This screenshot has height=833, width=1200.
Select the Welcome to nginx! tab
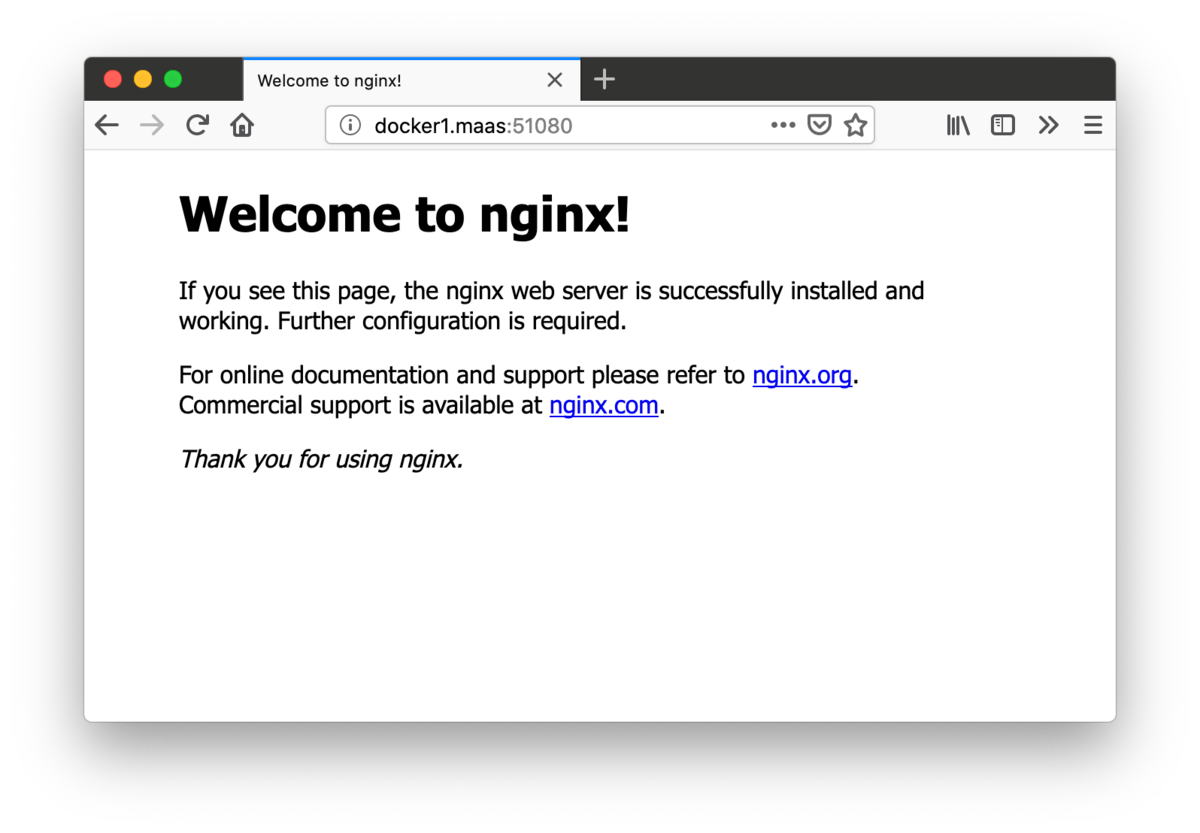click(411, 80)
